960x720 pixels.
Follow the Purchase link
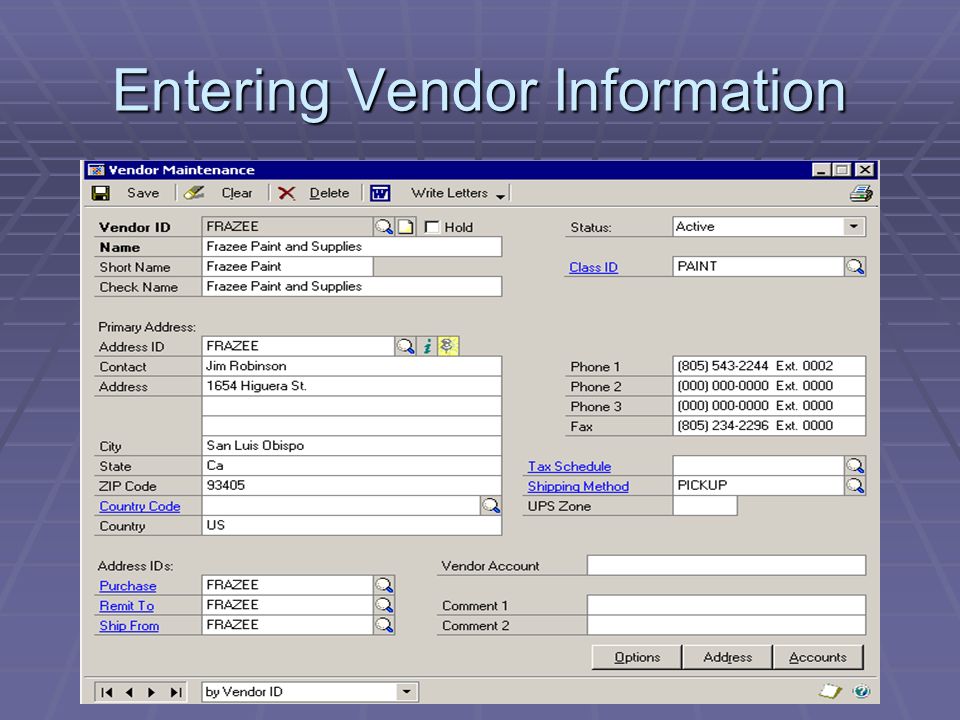pyautogui.click(x=127, y=586)
